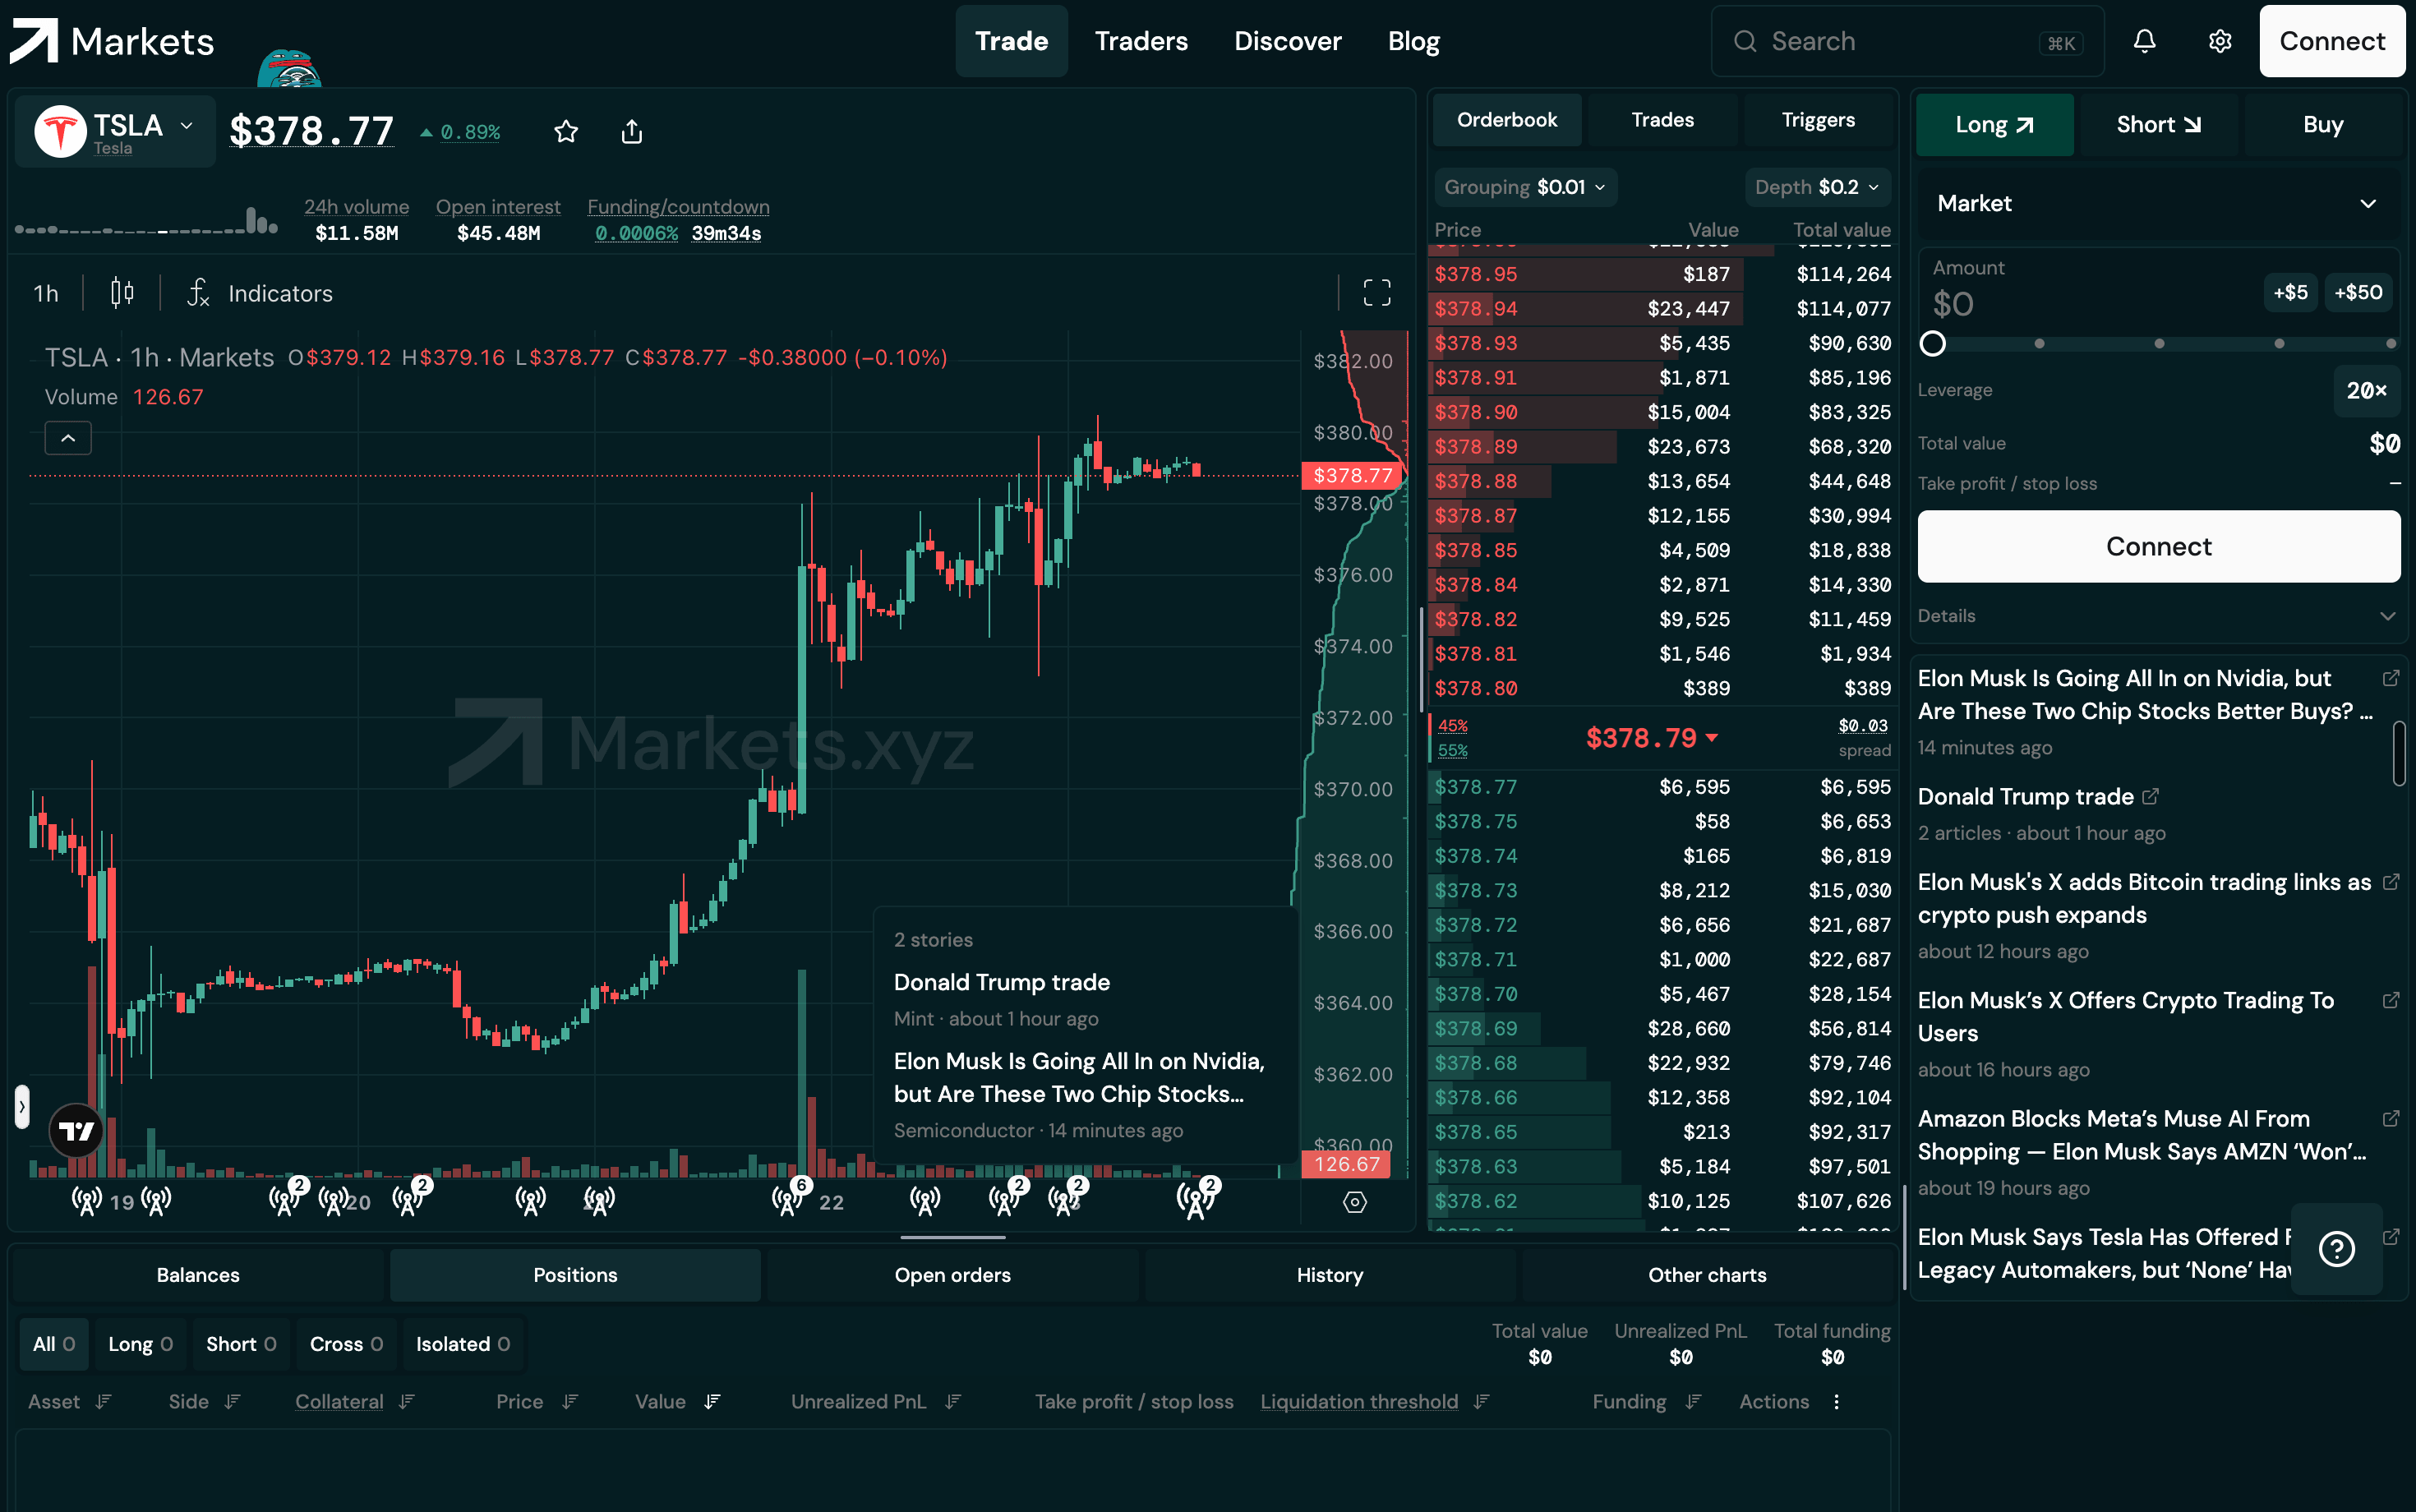Sort positions by Asset column
The height and width of the screenshot is (1512, 2416).
coord(69,1402)
